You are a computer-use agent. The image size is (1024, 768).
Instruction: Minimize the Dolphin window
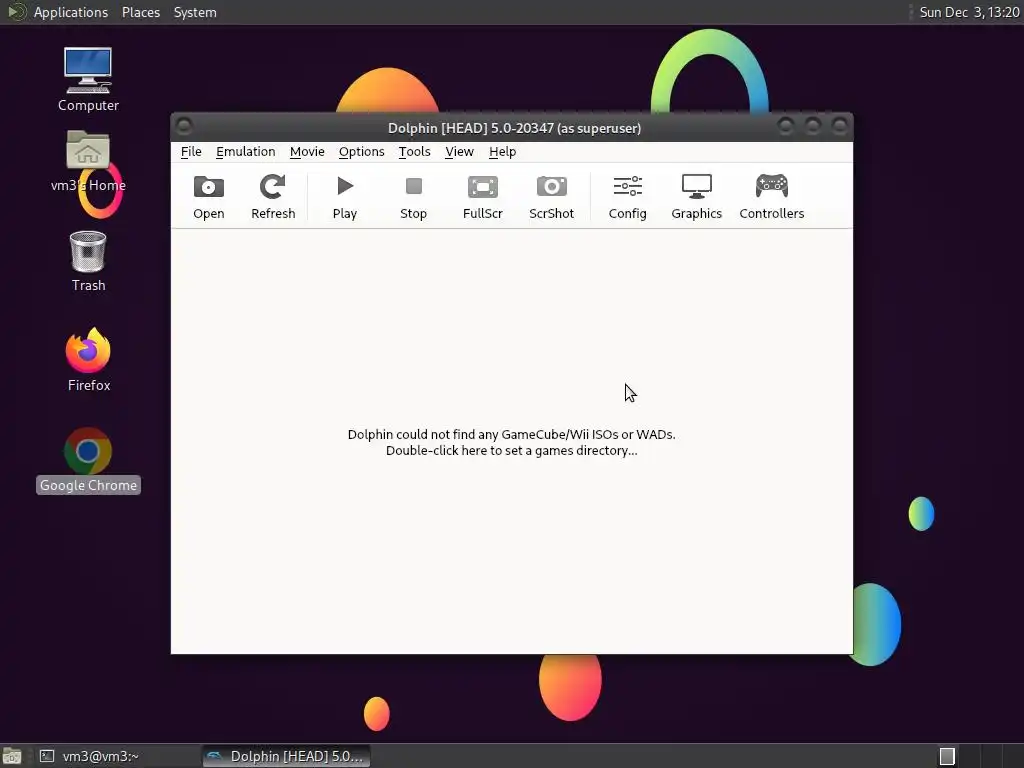coord(786,125)
